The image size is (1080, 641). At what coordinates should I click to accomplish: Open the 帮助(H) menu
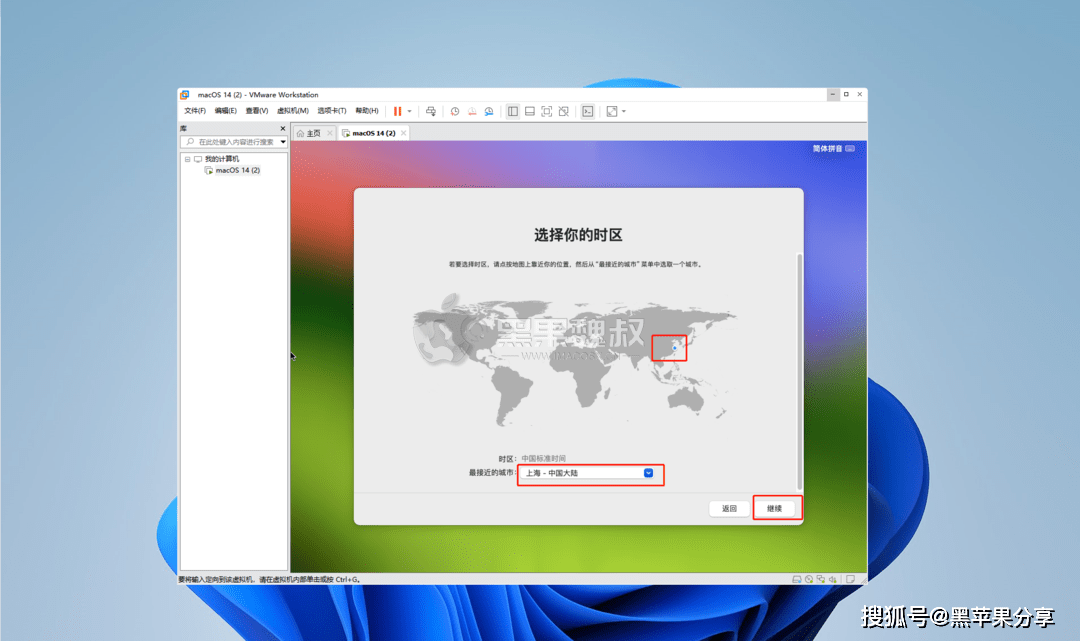point(367,111)
